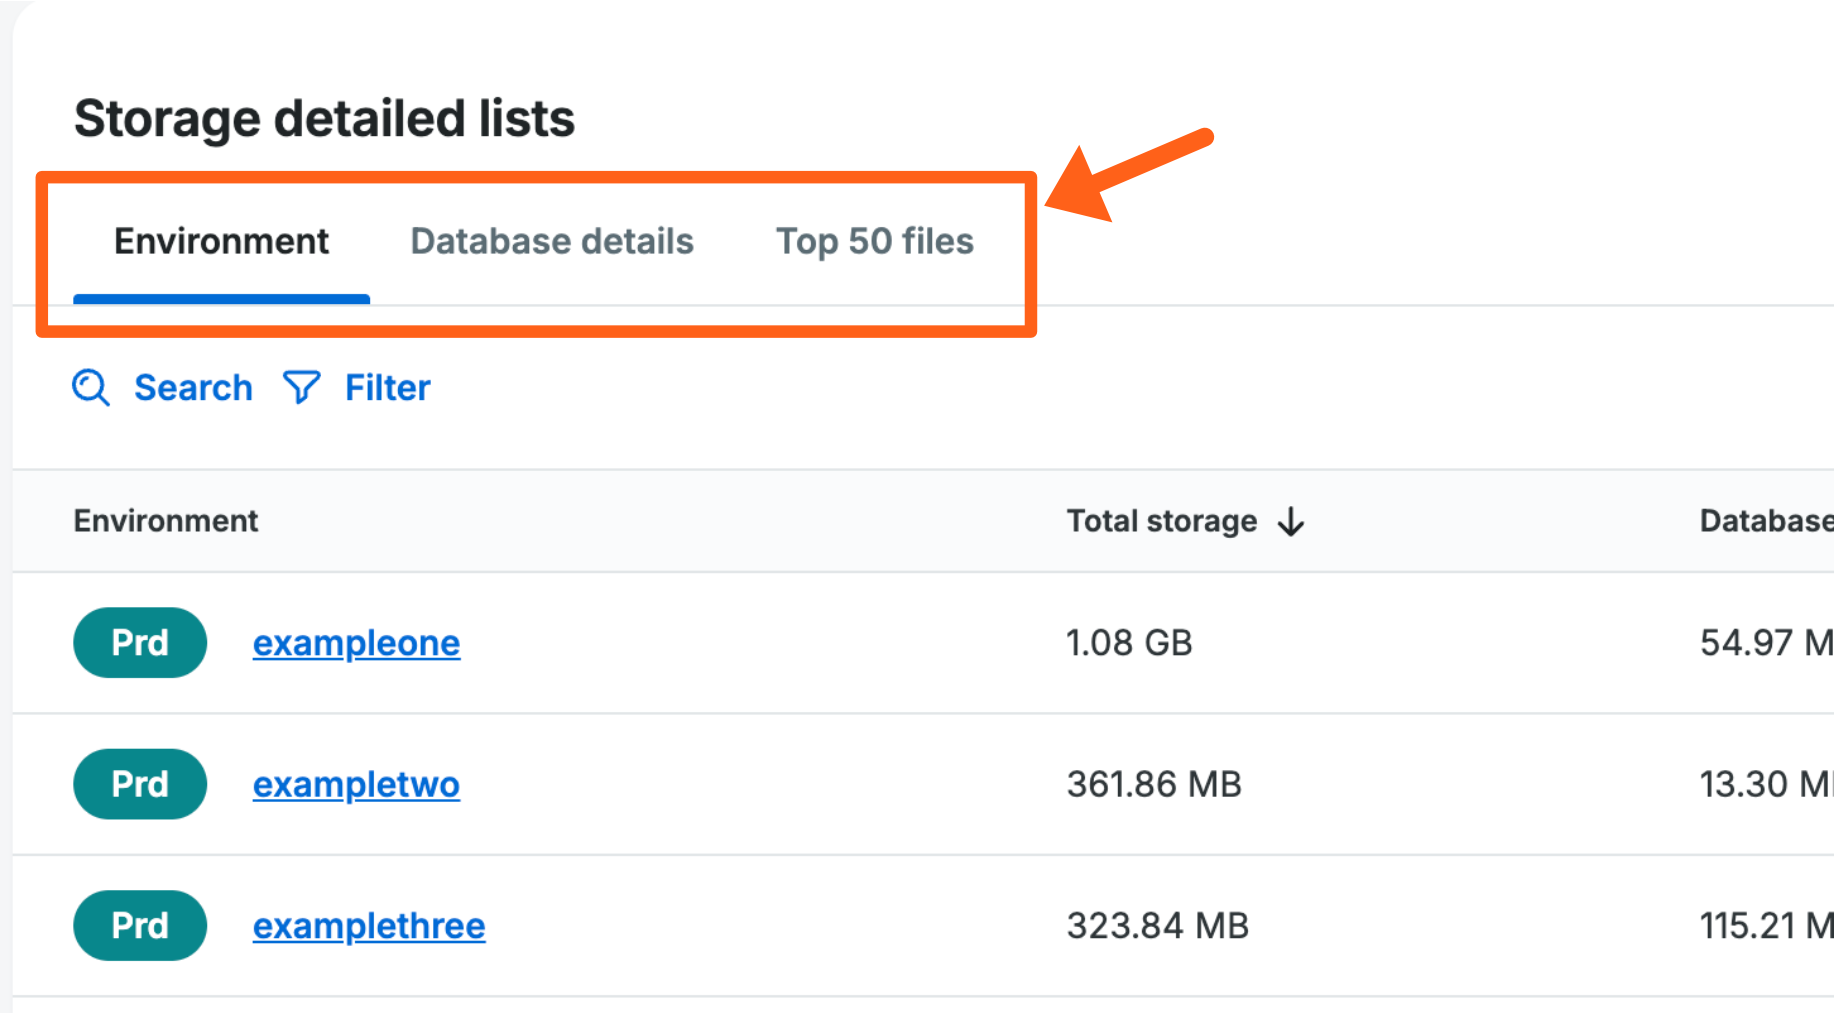Sort by the Total storage column header
The width and height of the screenshot is (1834, 1013).
click(1161, 520)
